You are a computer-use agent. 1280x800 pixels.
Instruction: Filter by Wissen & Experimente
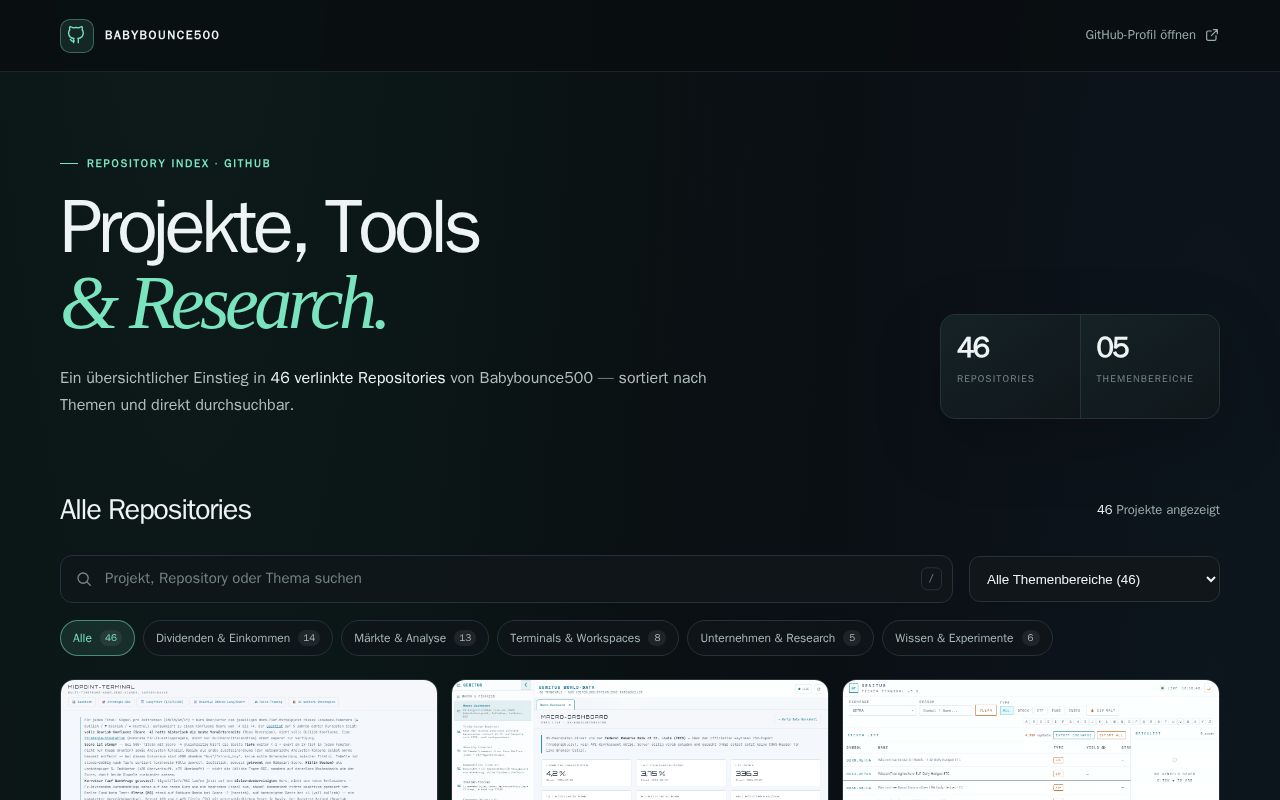pyautogui.click(x=967, y=638)
